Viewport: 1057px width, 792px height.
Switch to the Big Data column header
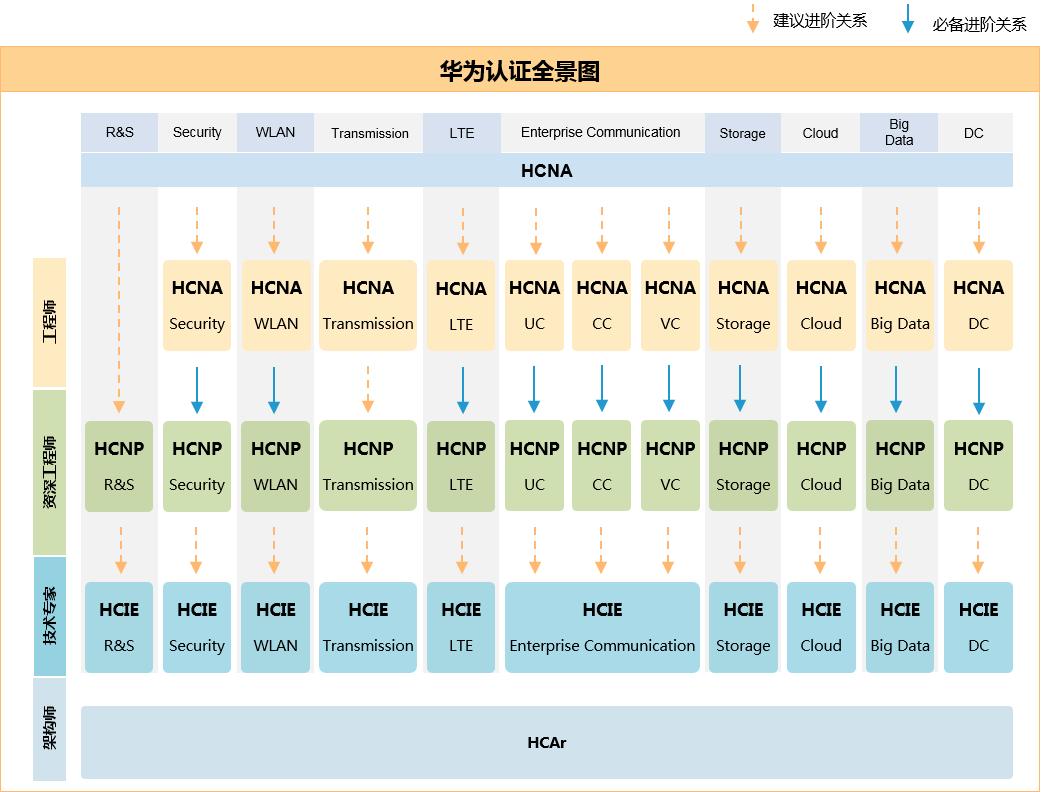pyautogui.click(x=898, y=132)
